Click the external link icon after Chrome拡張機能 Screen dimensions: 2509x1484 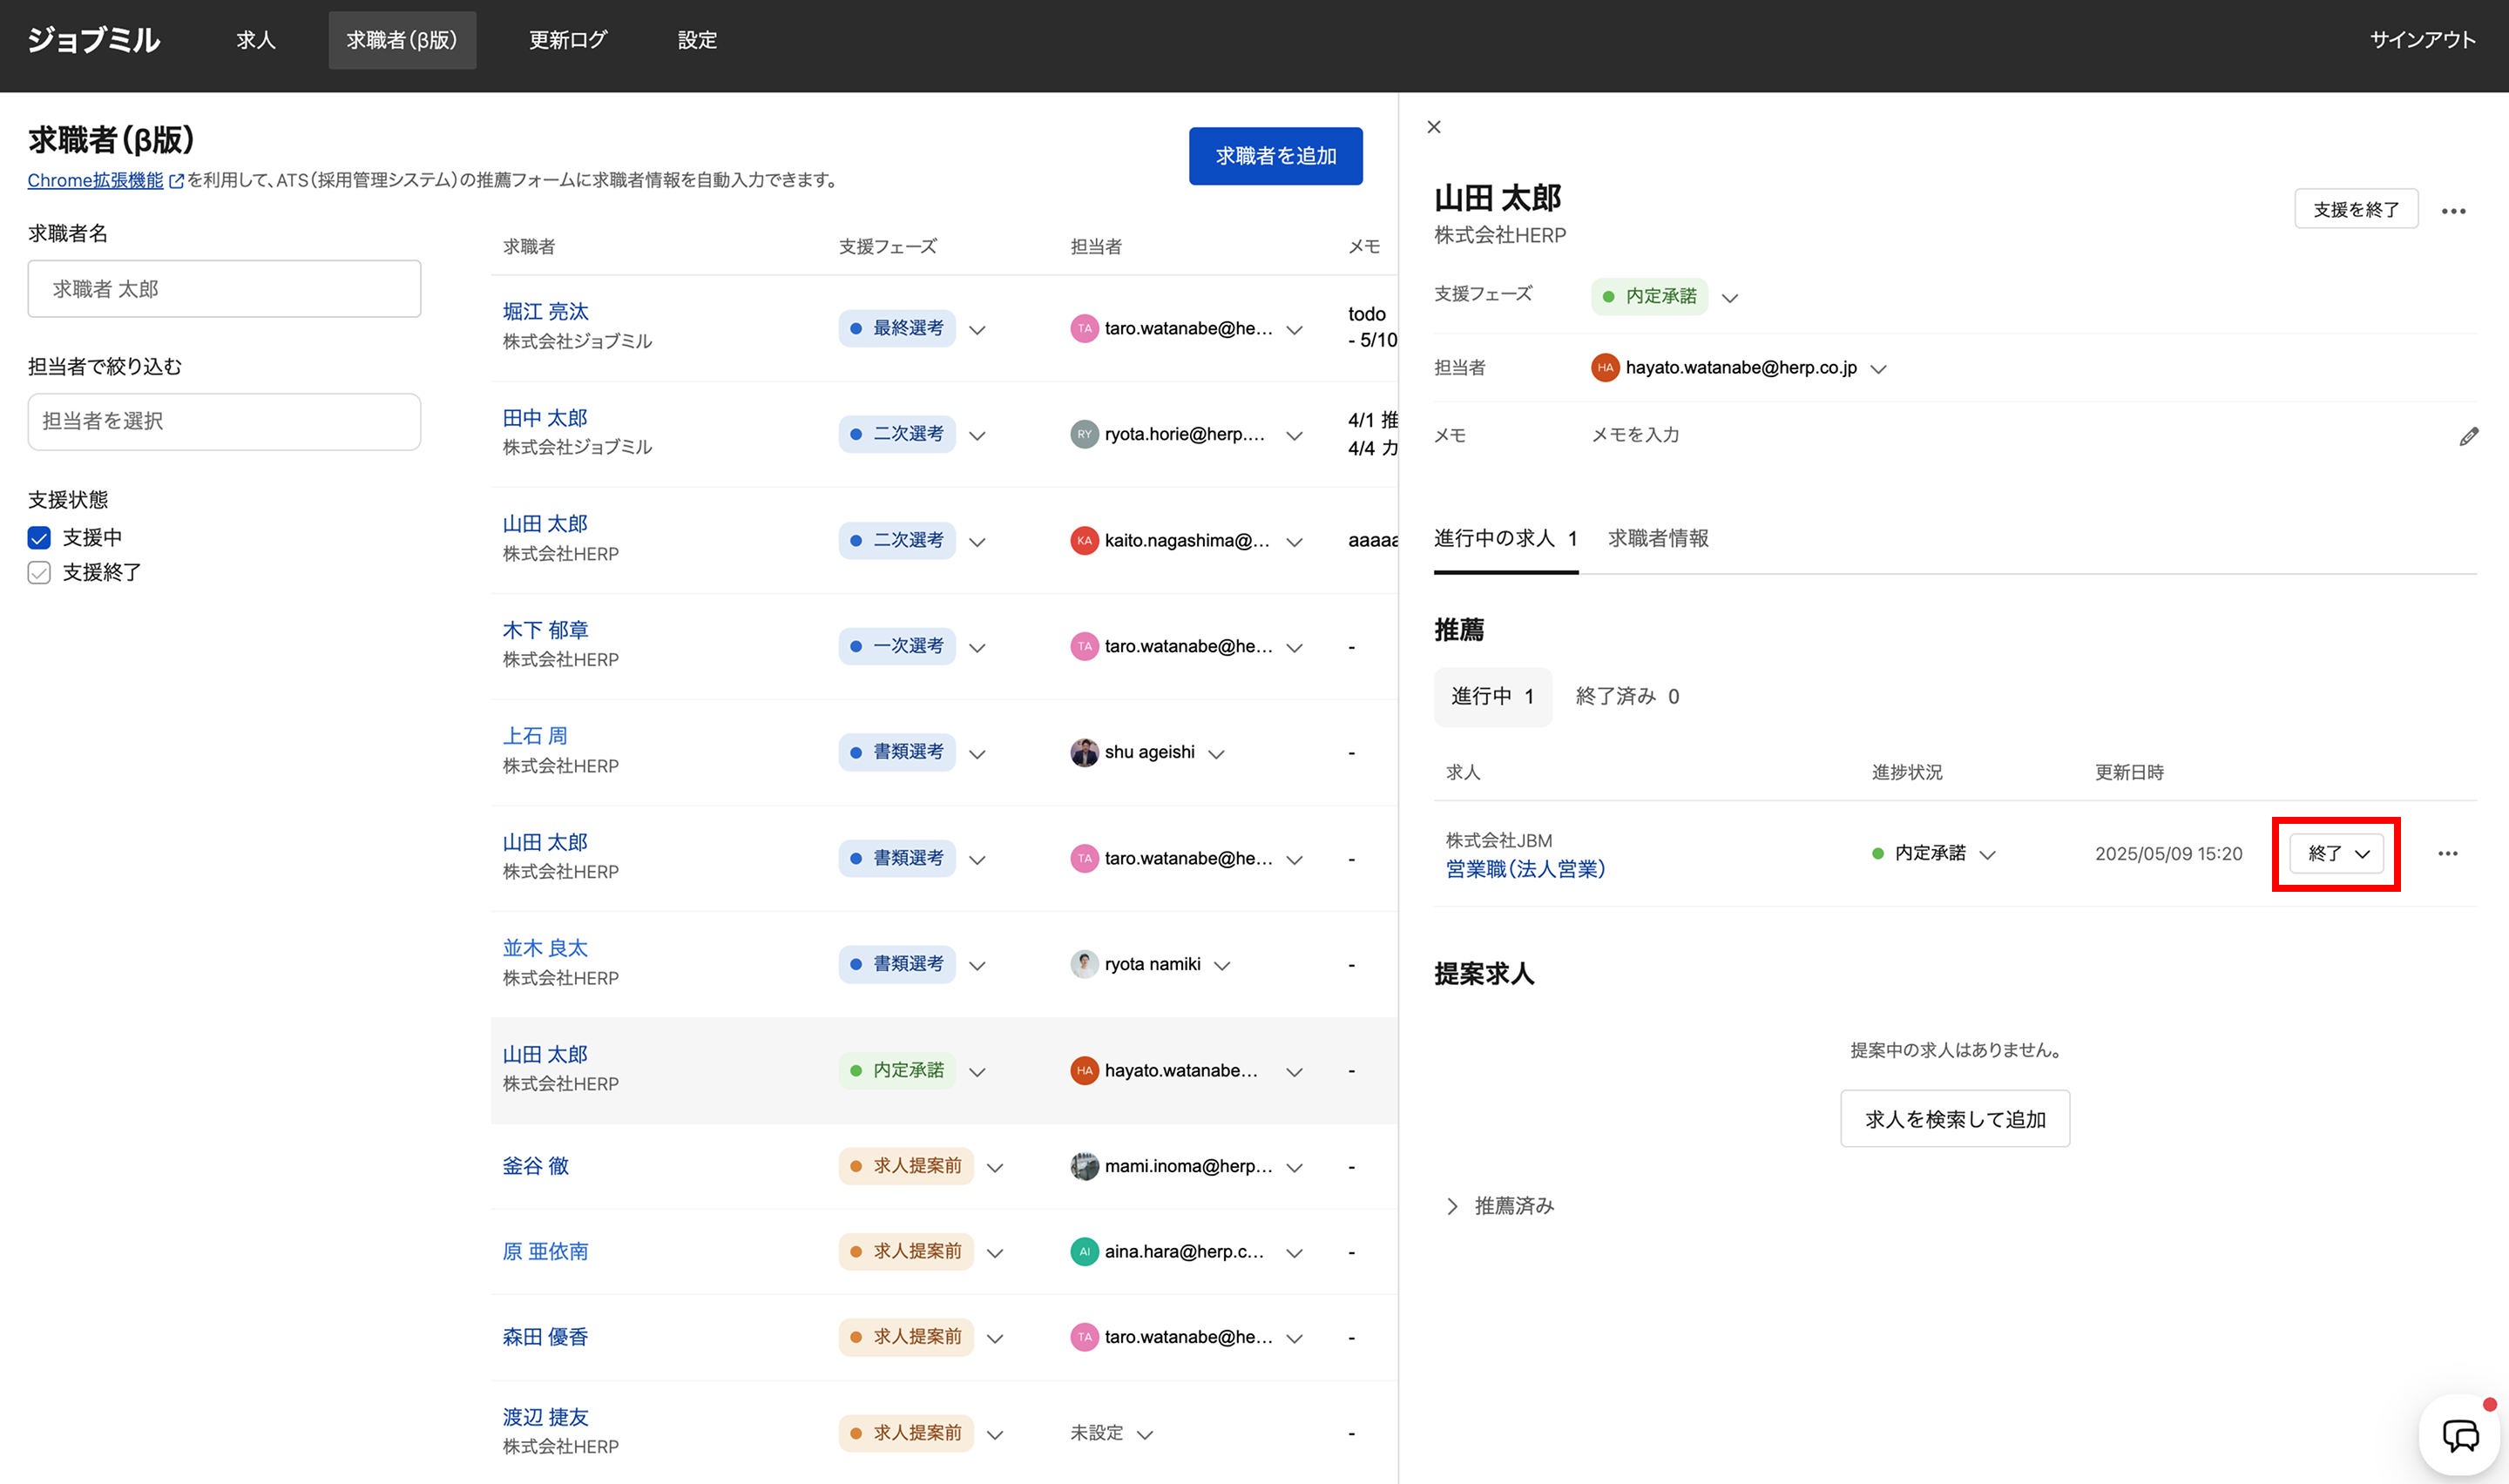coord(177,181)
